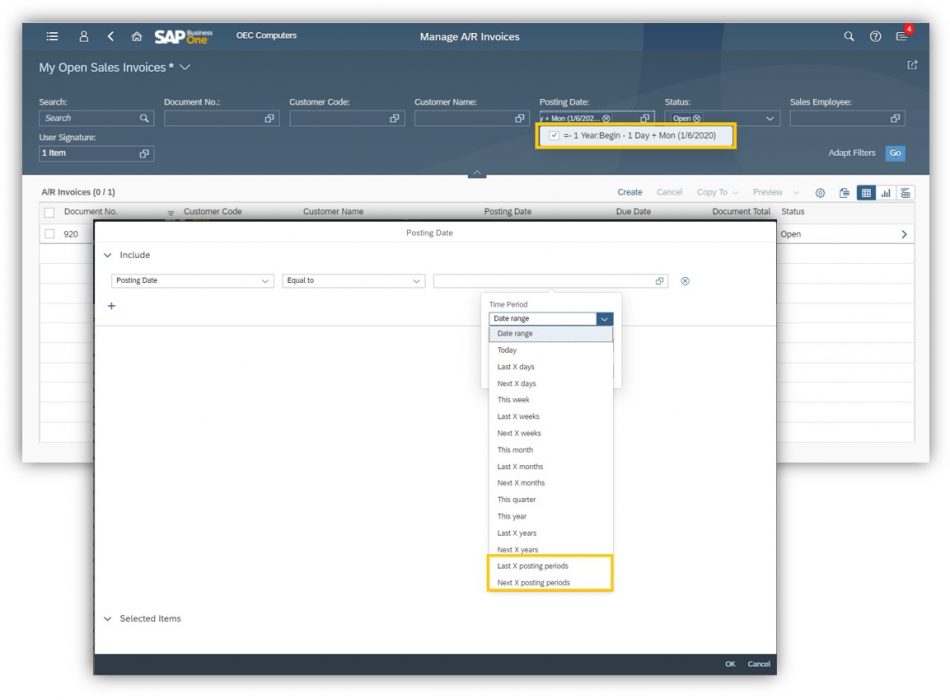Toggle the Time Period dropdown arrow
This screenshot has height=700, width=950.
point(604,319)
